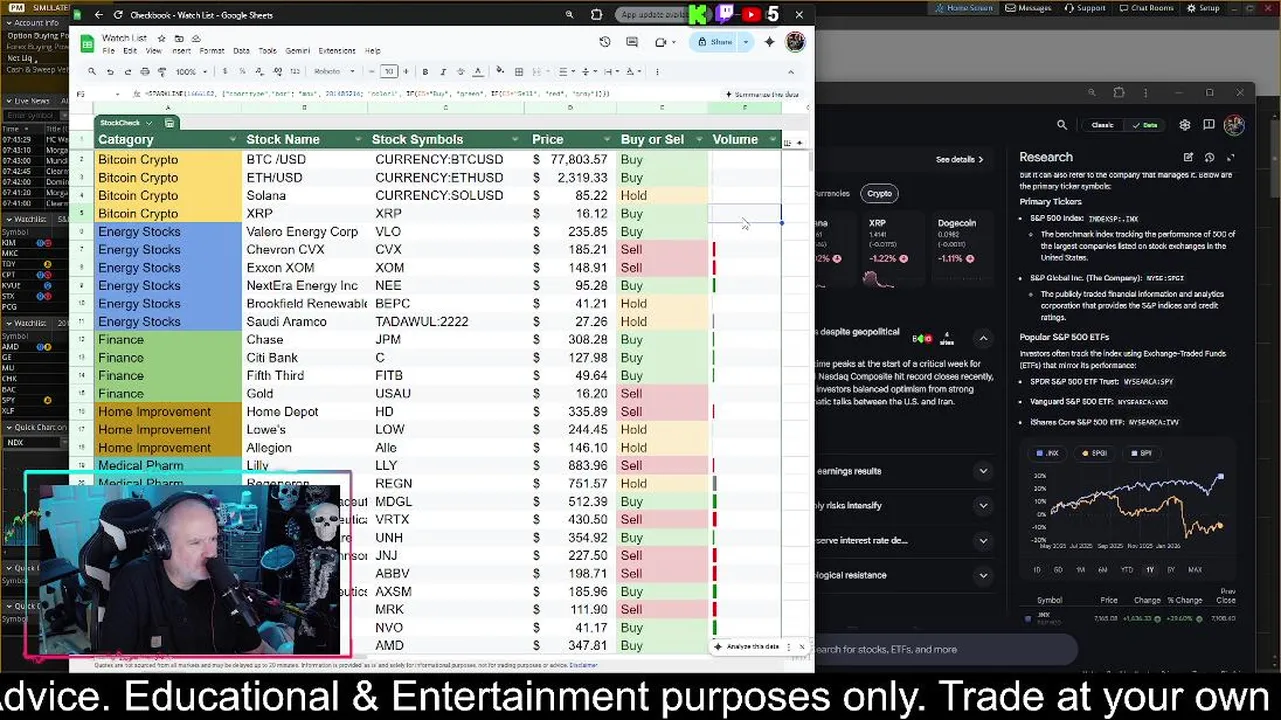Decrease font size with minus button
Screen dimensions: 1281x720
point(372,72)
